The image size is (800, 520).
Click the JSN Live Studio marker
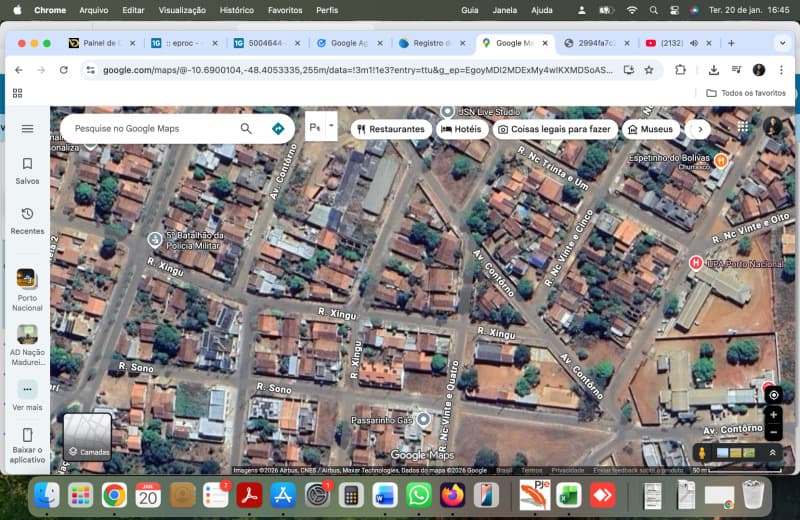[447, 111]
